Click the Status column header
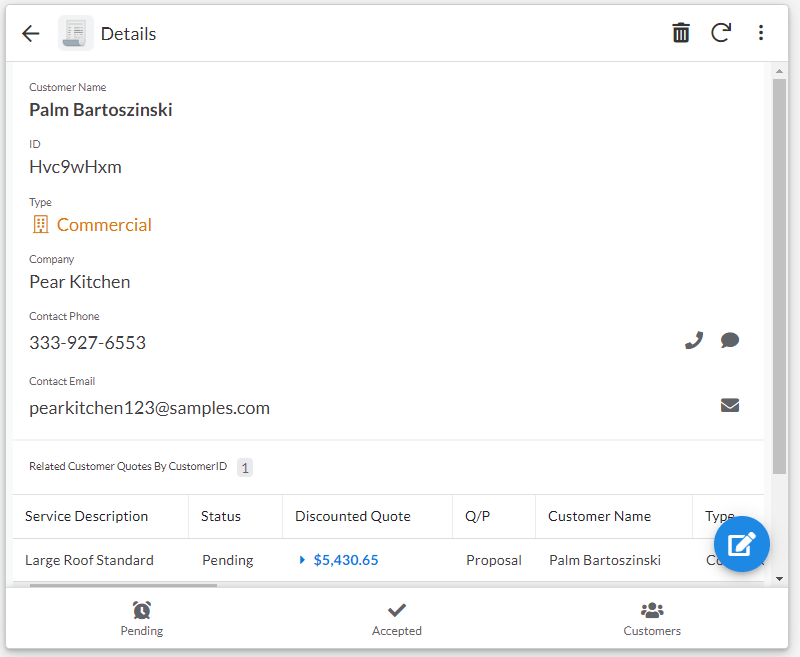Image resolution: width=800 pixels, height=657 pixels. click(x=221, y=516)
